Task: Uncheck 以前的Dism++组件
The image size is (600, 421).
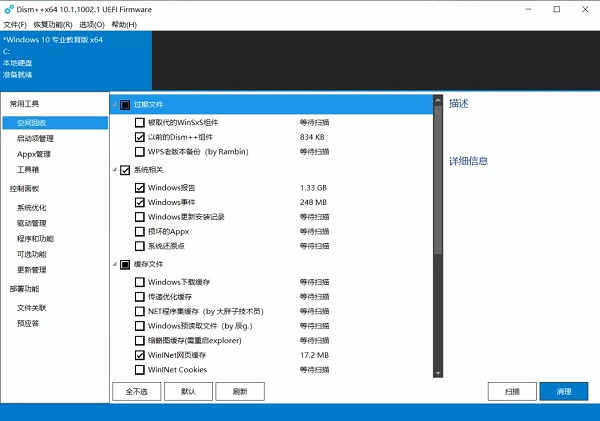Action: tap(140, 137)
